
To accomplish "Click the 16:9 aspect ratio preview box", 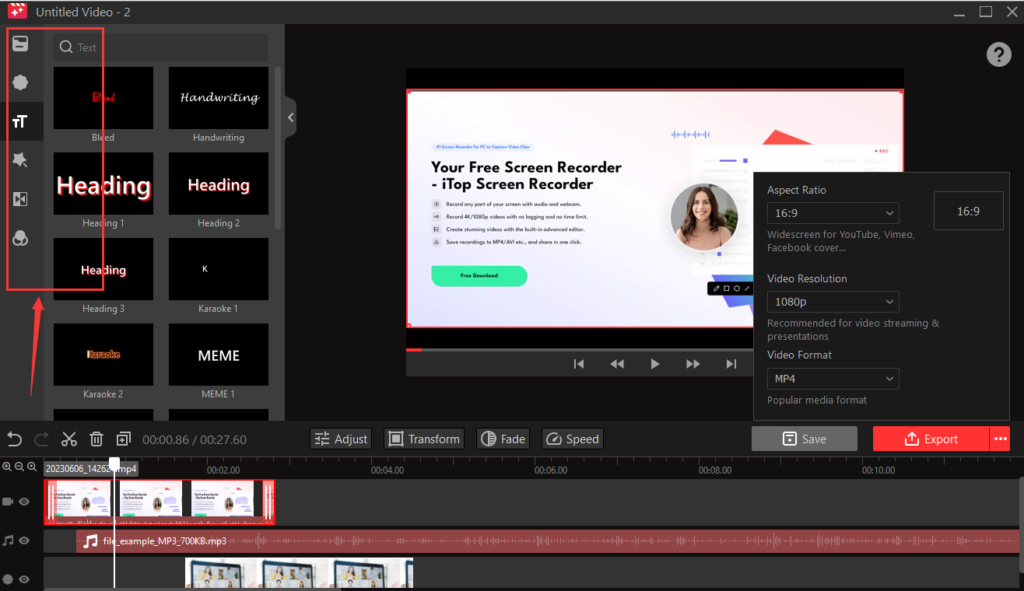I will click(x=968, y=211).
